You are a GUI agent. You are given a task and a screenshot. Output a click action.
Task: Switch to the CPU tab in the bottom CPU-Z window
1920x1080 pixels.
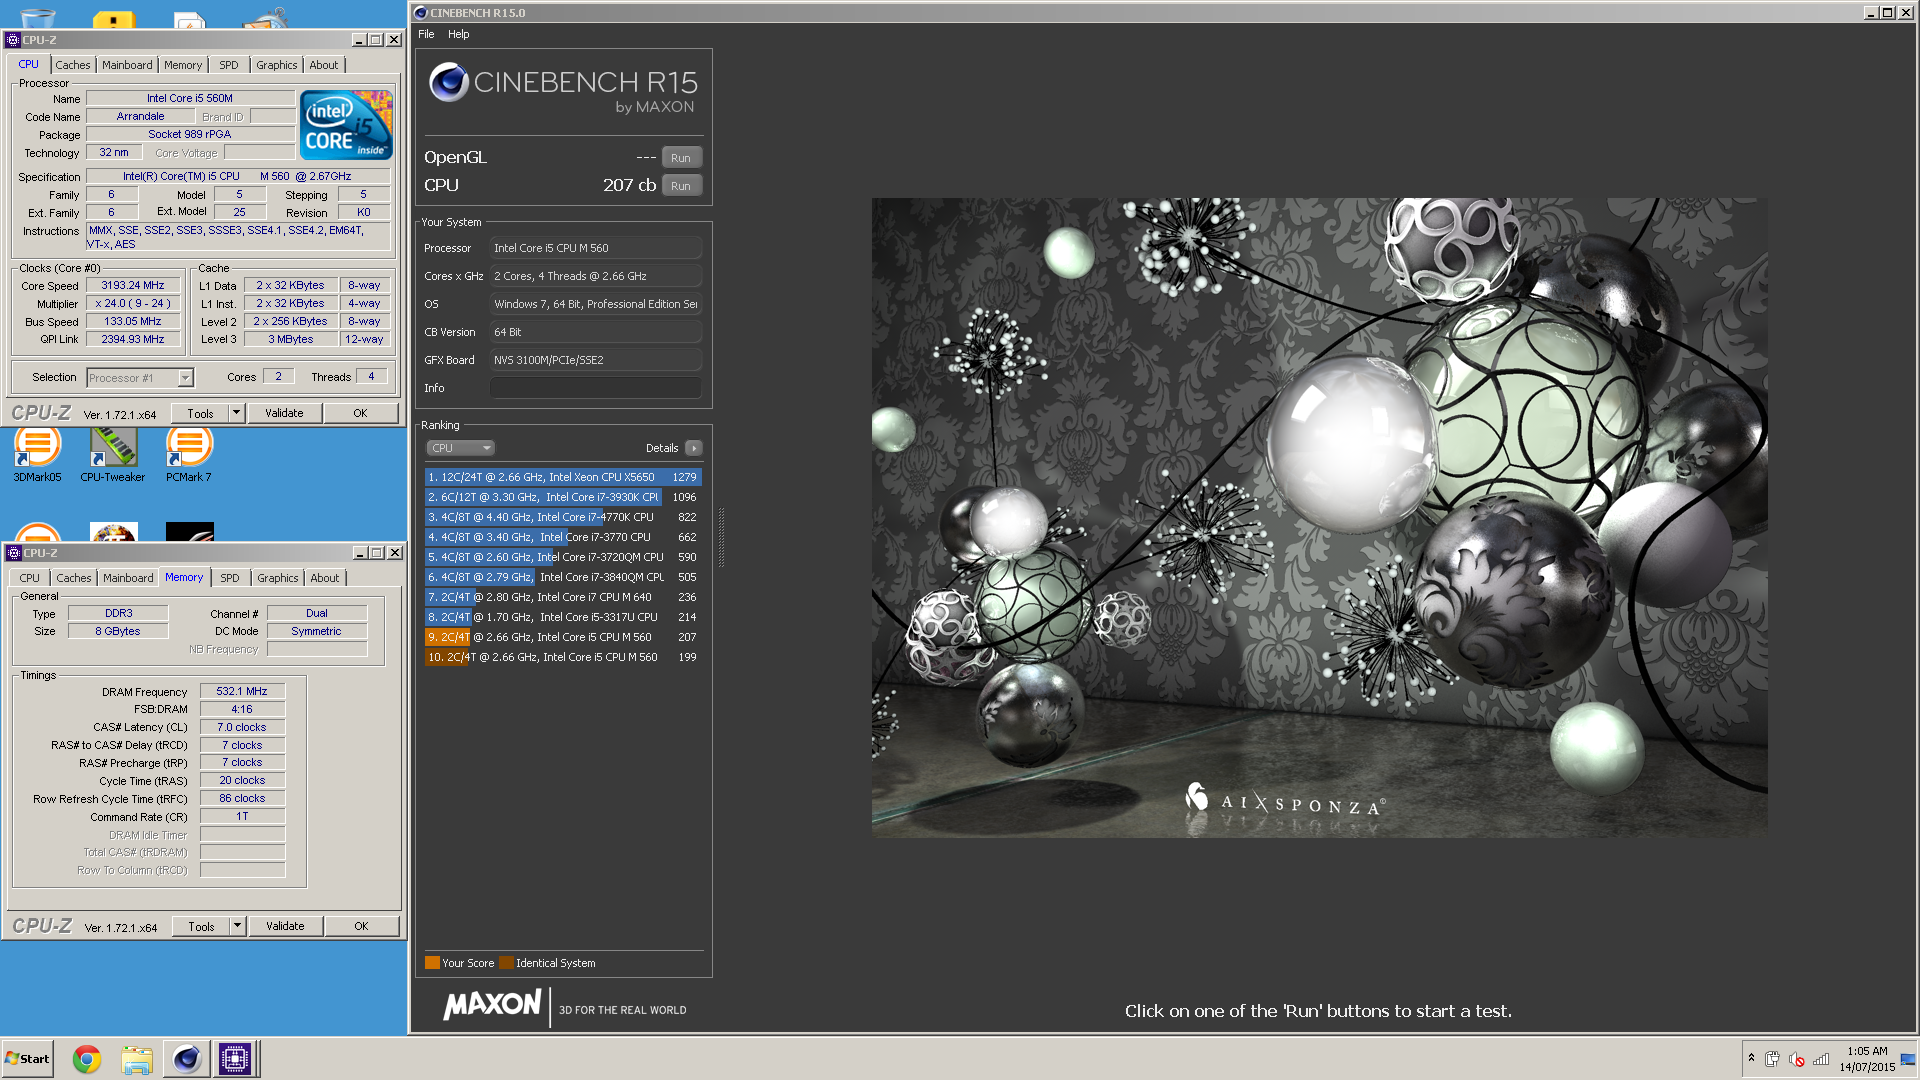pyautogui.click(x=30, y=578)
